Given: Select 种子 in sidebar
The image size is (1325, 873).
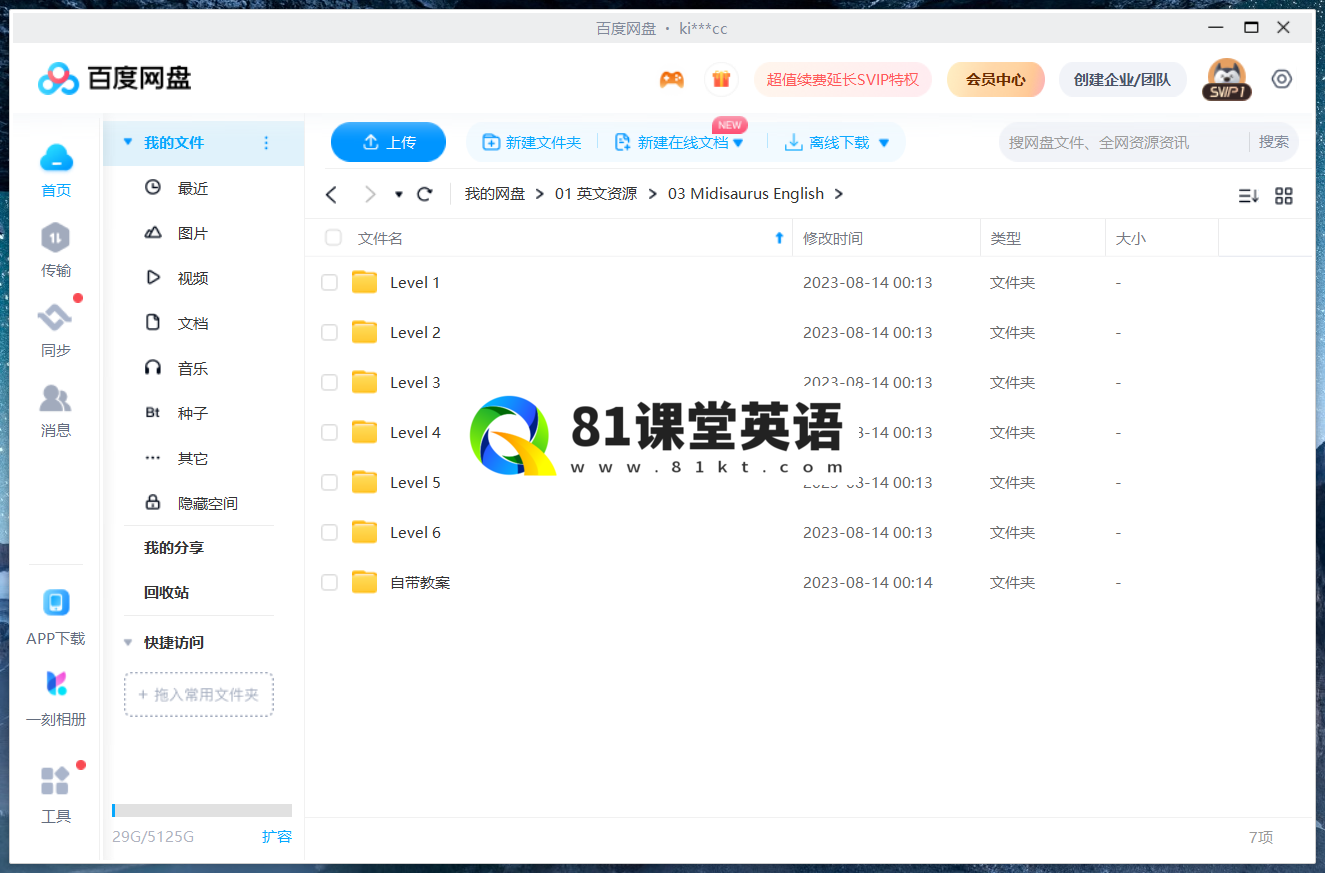Looking at the screenshot, I should click(x=193, y=413).
